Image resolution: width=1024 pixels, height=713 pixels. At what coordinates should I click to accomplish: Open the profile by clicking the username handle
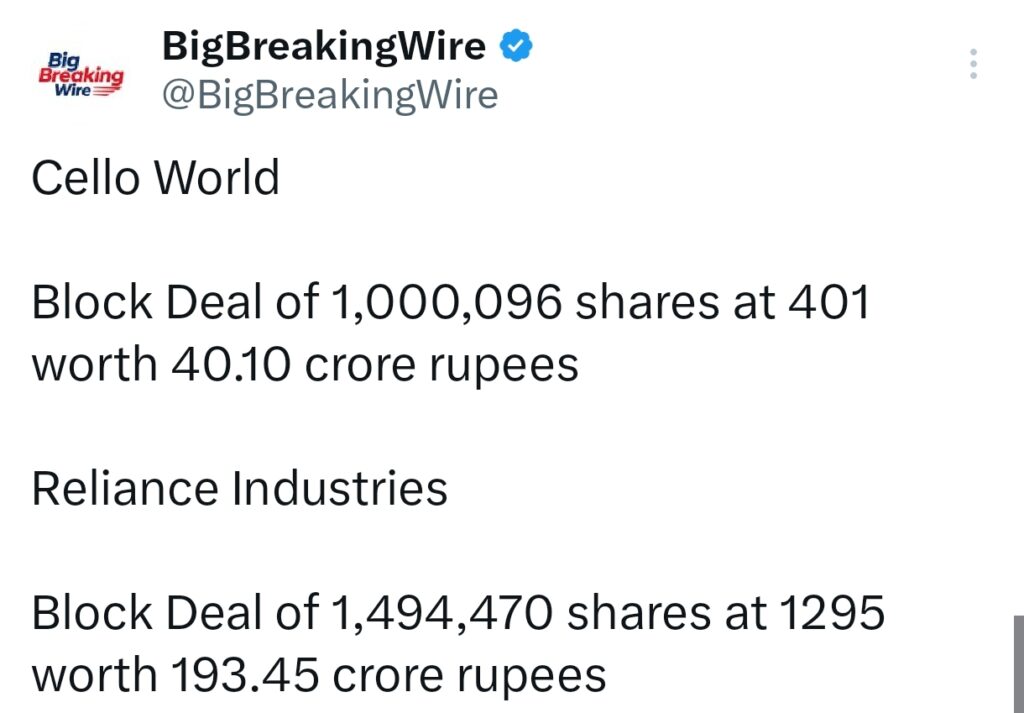(x=330, y=95)
